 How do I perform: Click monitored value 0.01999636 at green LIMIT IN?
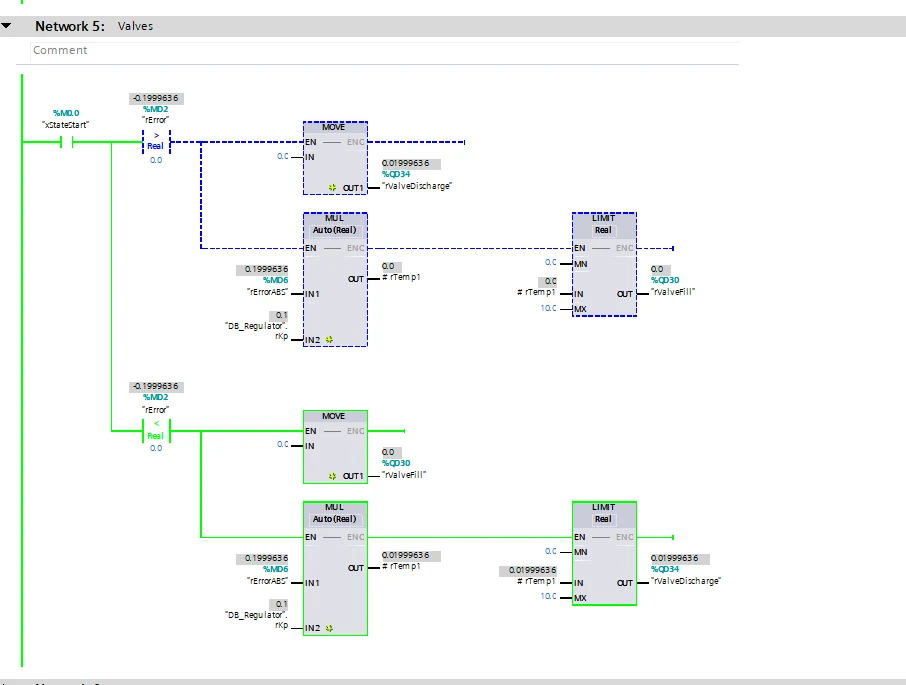click(528, 570)
